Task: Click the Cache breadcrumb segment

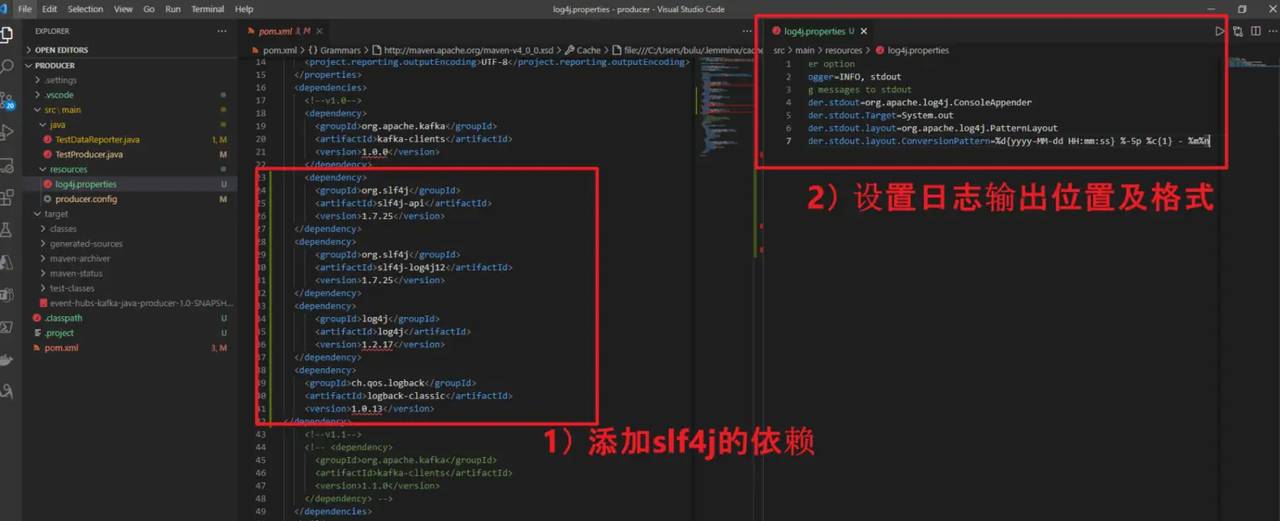Action: [583, 50]
